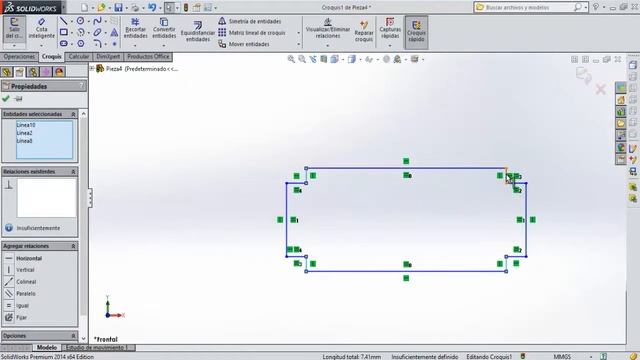Image resolution: width=640 pixels, height=360 pixels.
Task: Click red X cancel sketch corner icon
Action: point(600,89)
